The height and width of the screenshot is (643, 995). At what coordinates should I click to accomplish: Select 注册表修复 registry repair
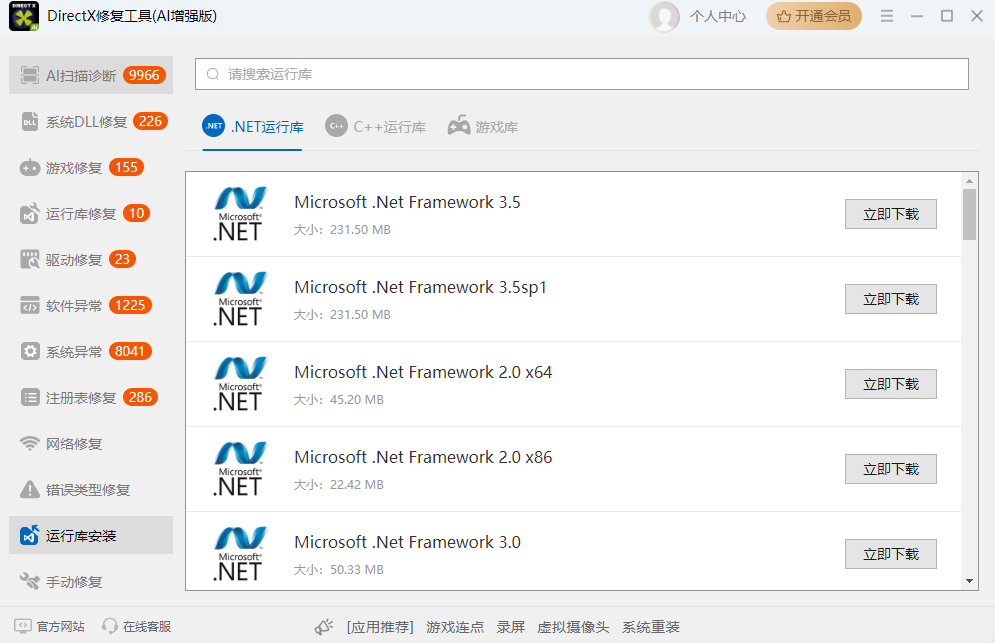pyautogui.click(x=70, y=397)
